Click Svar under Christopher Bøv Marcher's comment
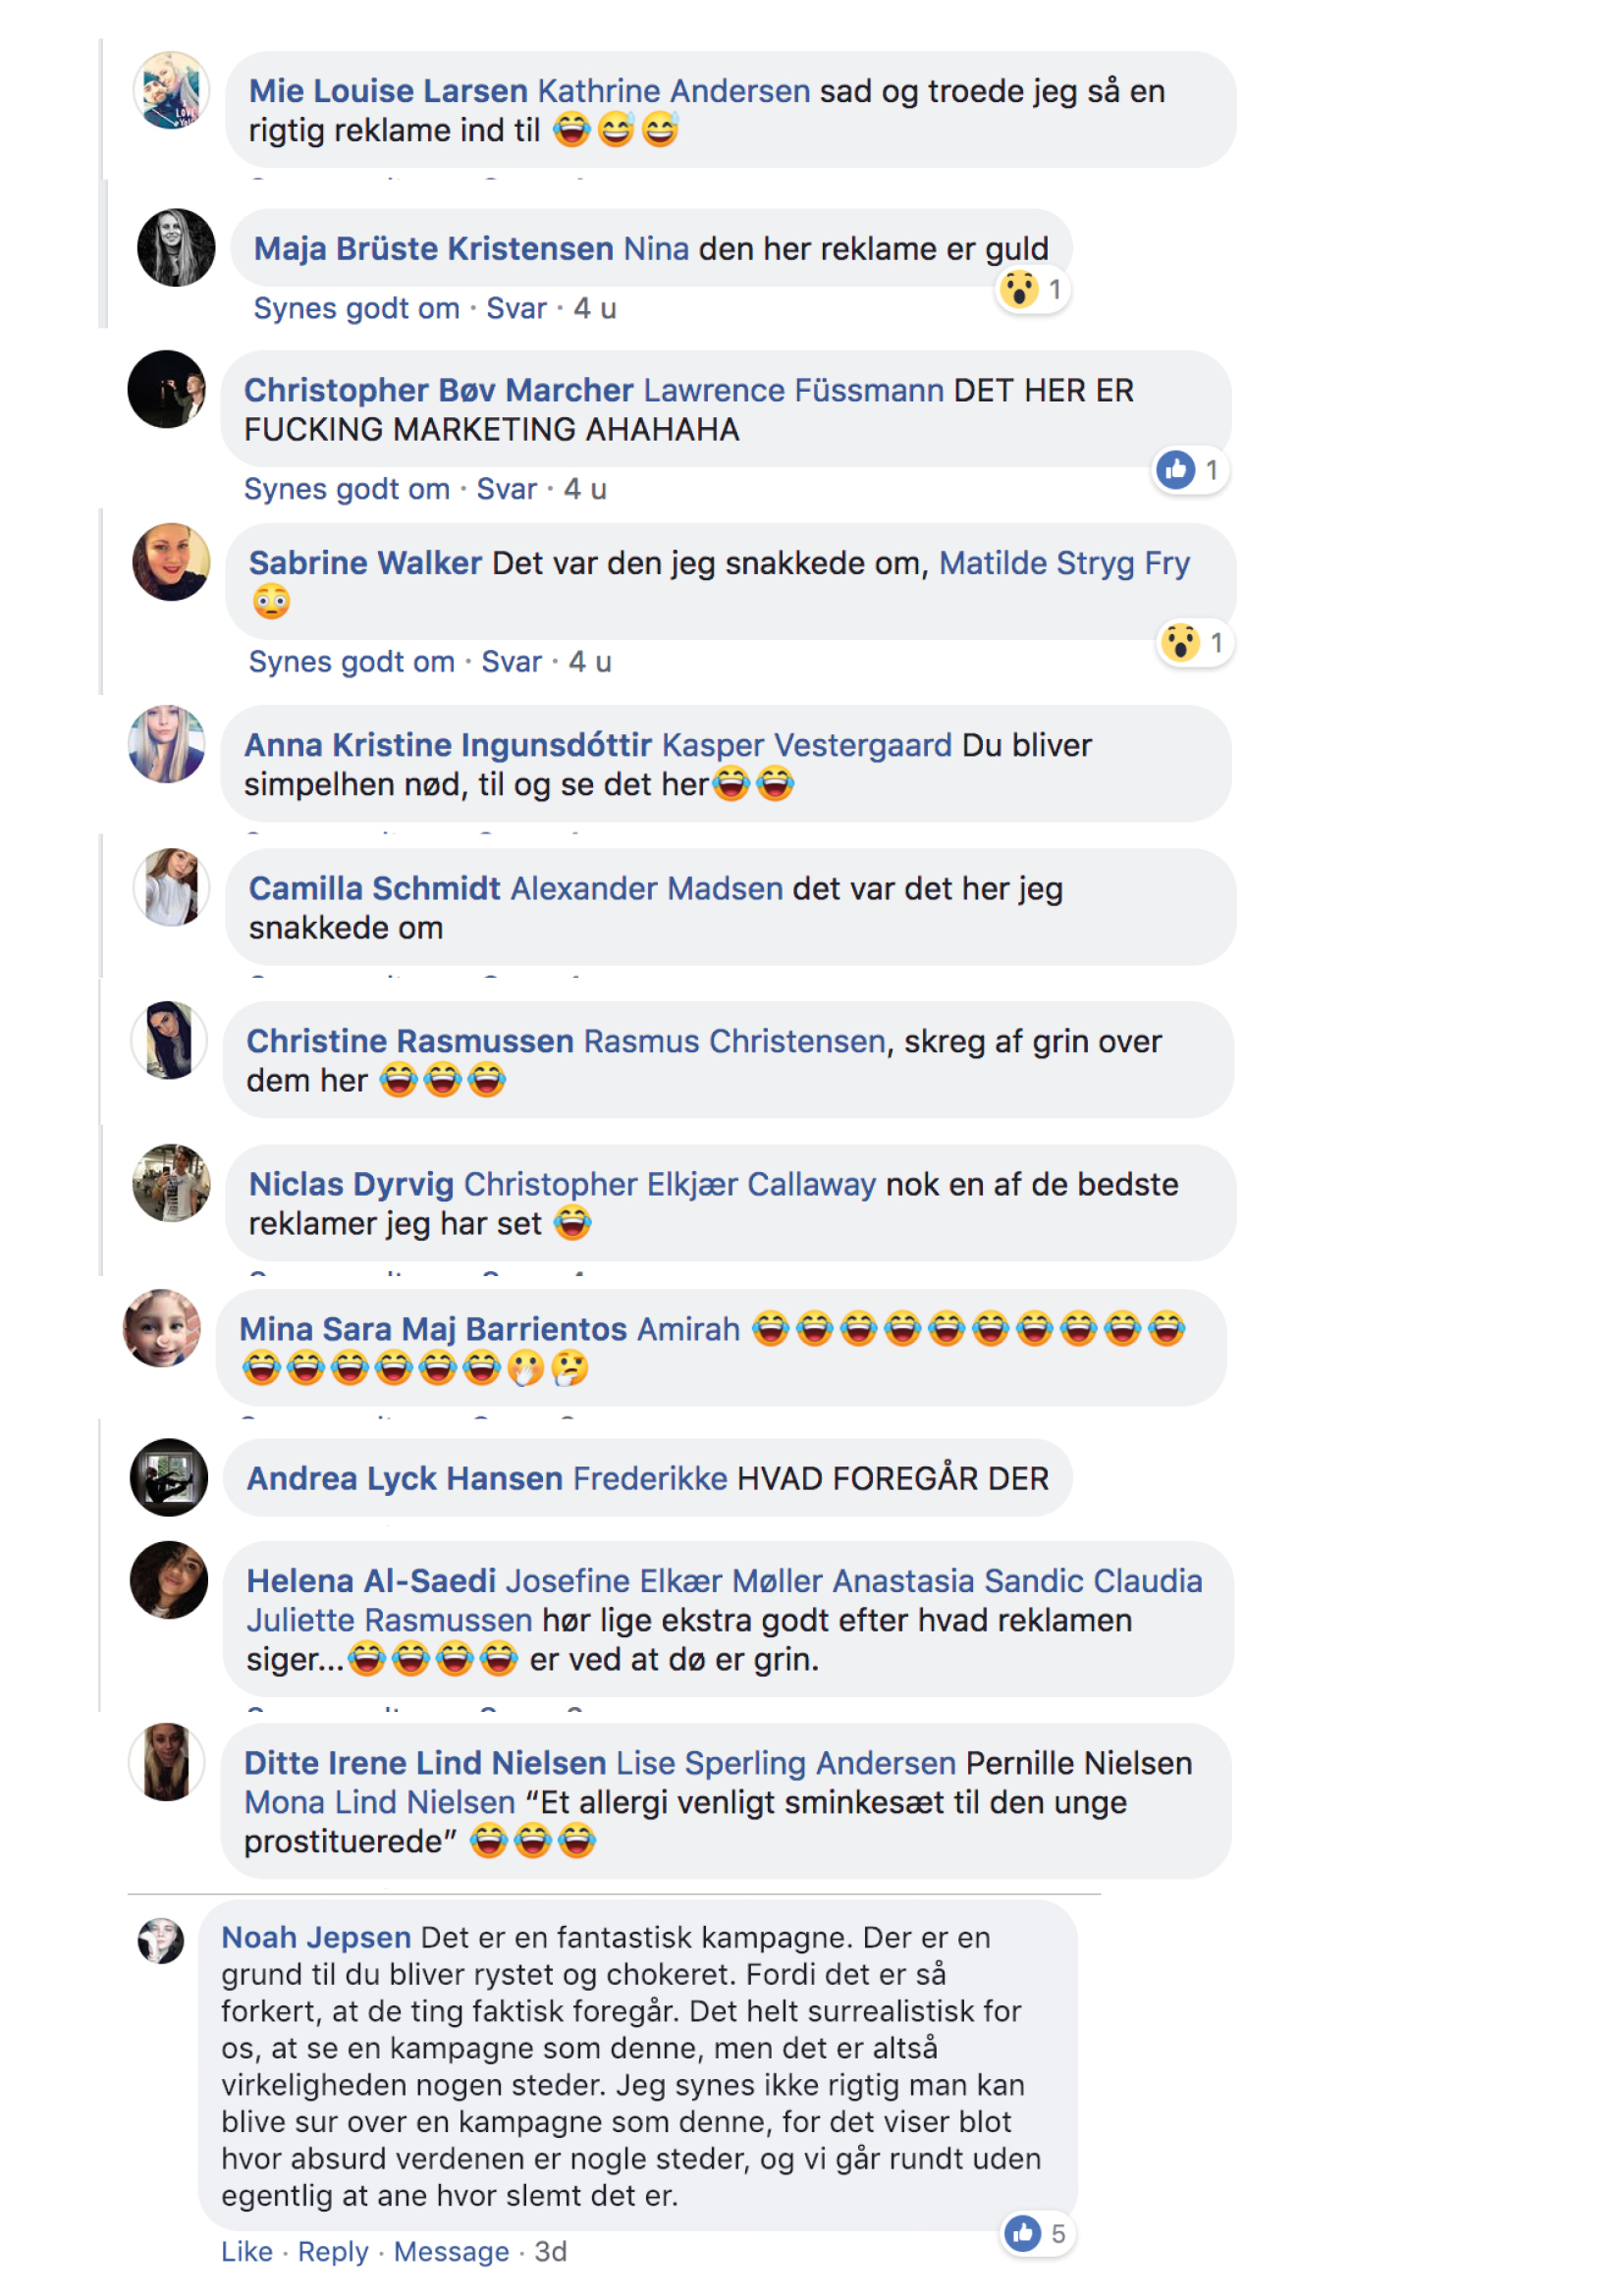The image size is (1624, 2296). click(x=506, y=490)
